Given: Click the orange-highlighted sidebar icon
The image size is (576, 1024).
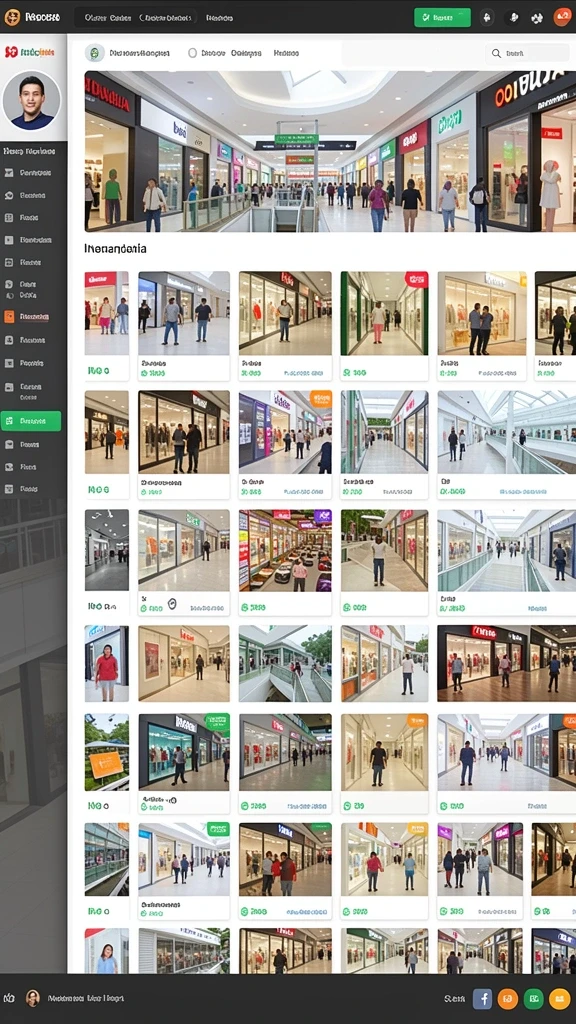Looking at the screenshot, I should point(9,317).
